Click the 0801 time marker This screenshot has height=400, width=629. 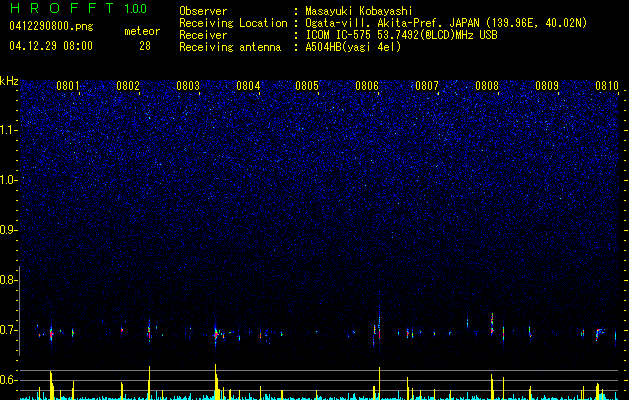pyautogui.click(x=68, y=86)
